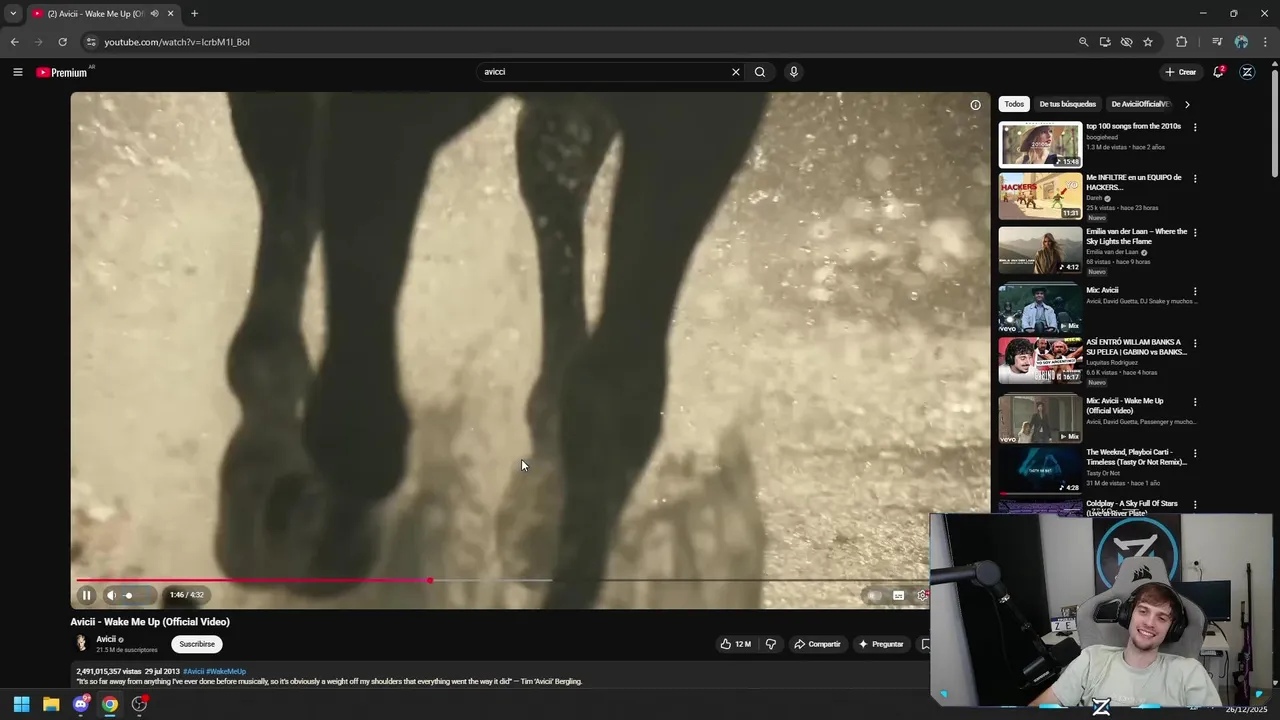Viewport: 1280px width, 720px height.
Task: Open the Preguntar AI button
Action: [x=881, y=644]
